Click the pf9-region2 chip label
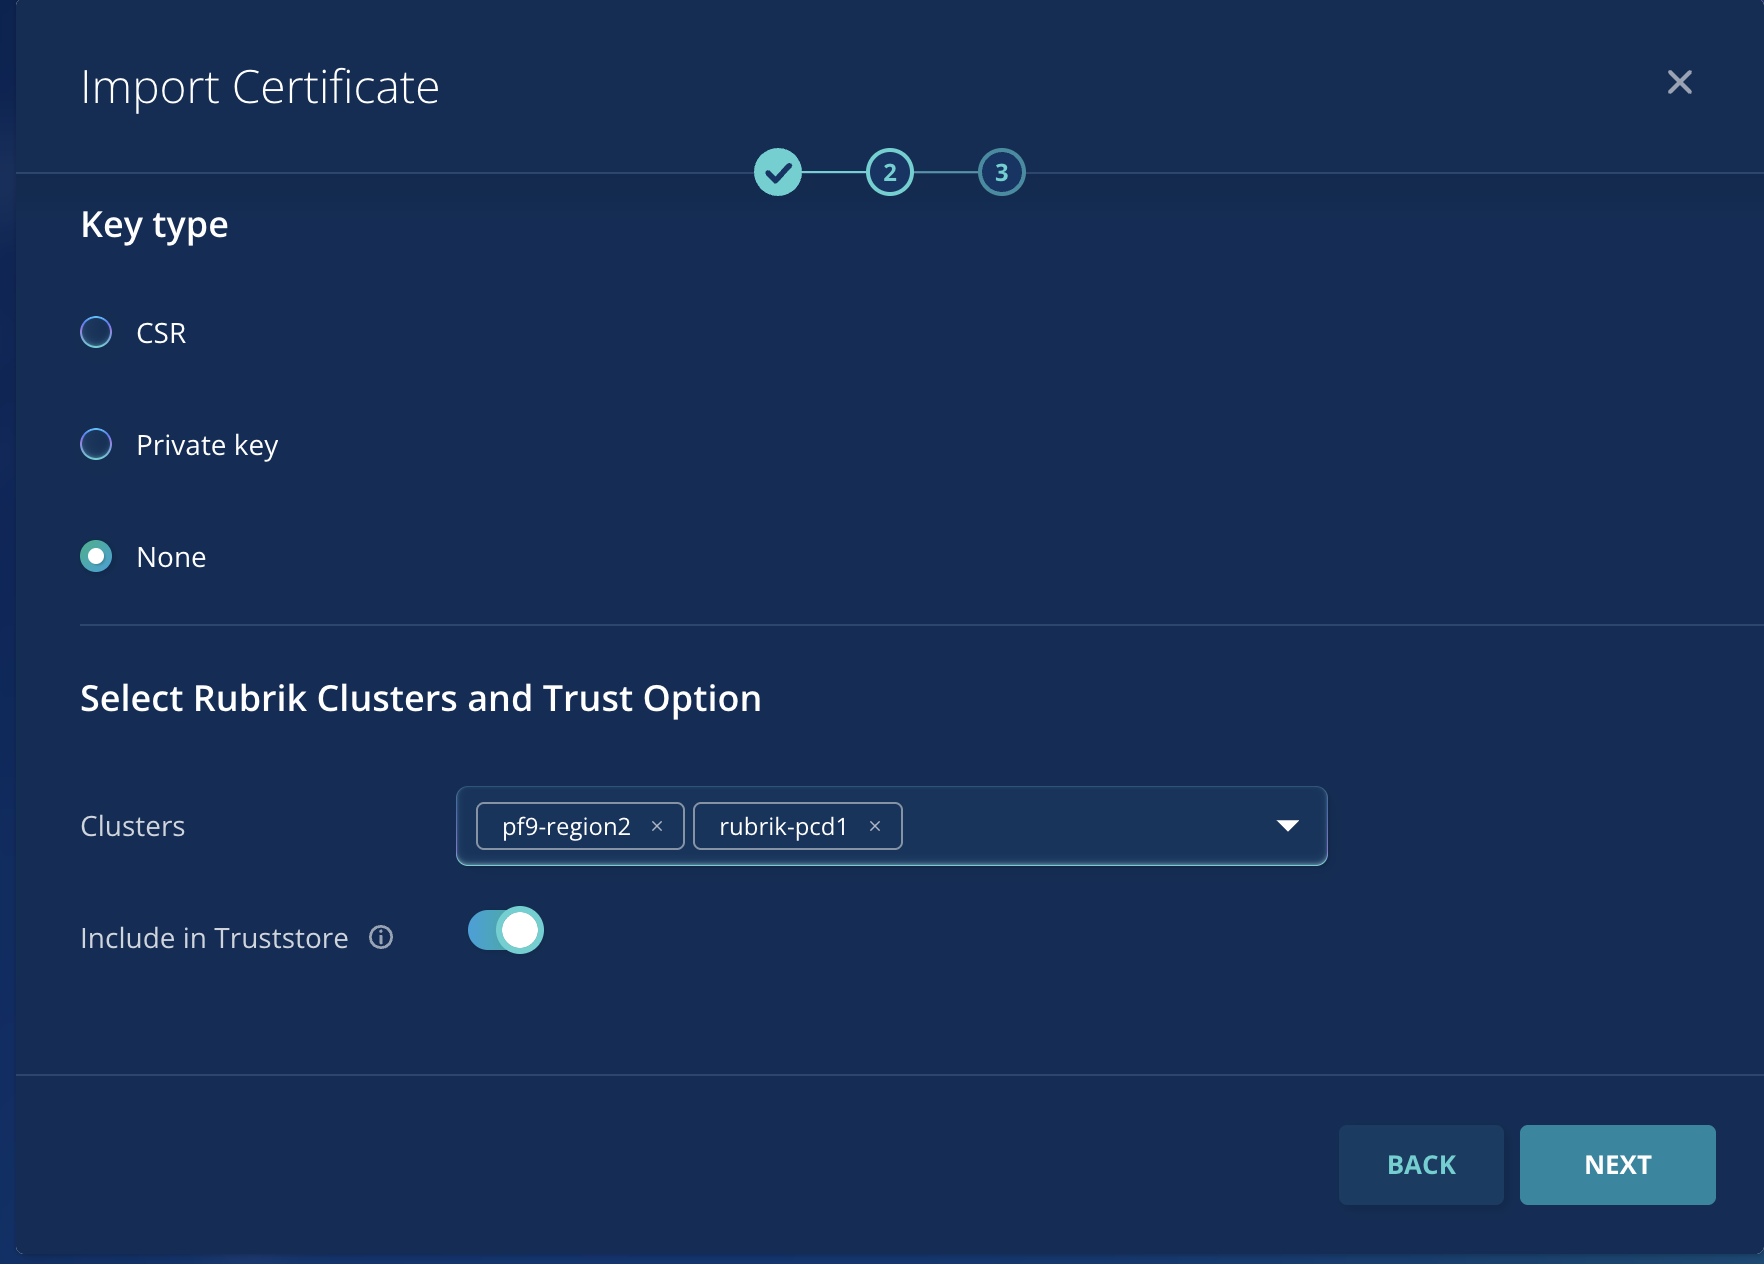1764x1264 pixels. coord(566,826)
